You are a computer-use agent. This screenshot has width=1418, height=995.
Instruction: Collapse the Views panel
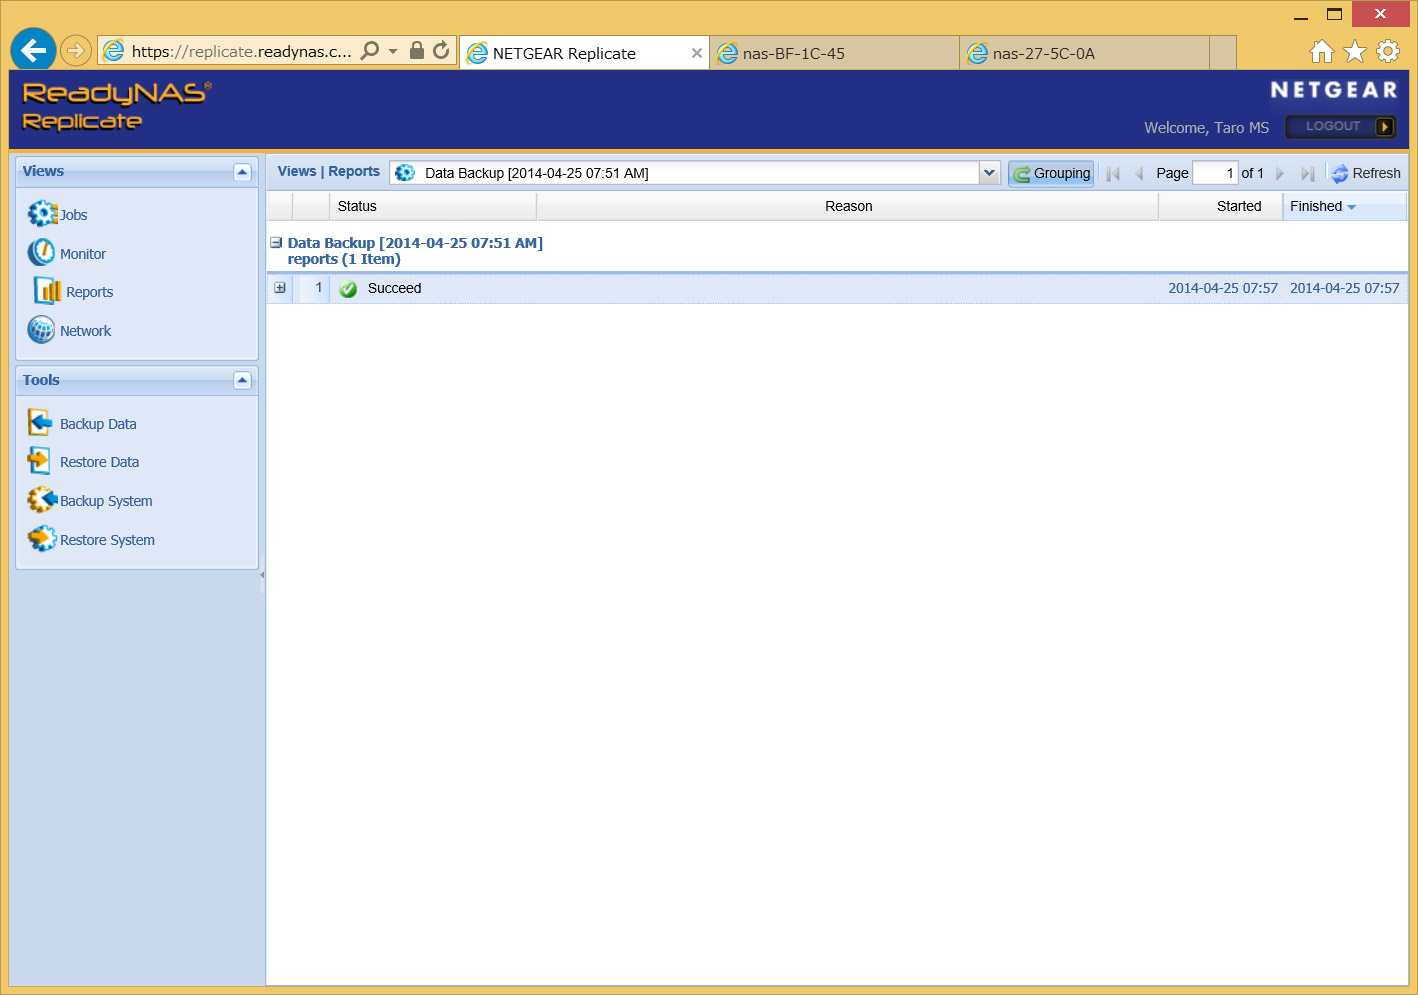click(x=242, y=172)
